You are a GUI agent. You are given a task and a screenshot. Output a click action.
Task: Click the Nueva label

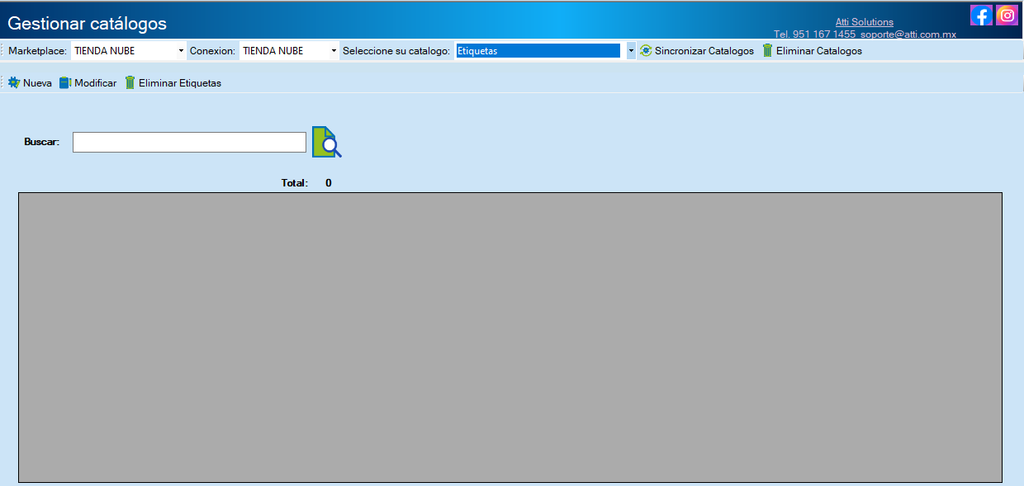click(37, 83)
